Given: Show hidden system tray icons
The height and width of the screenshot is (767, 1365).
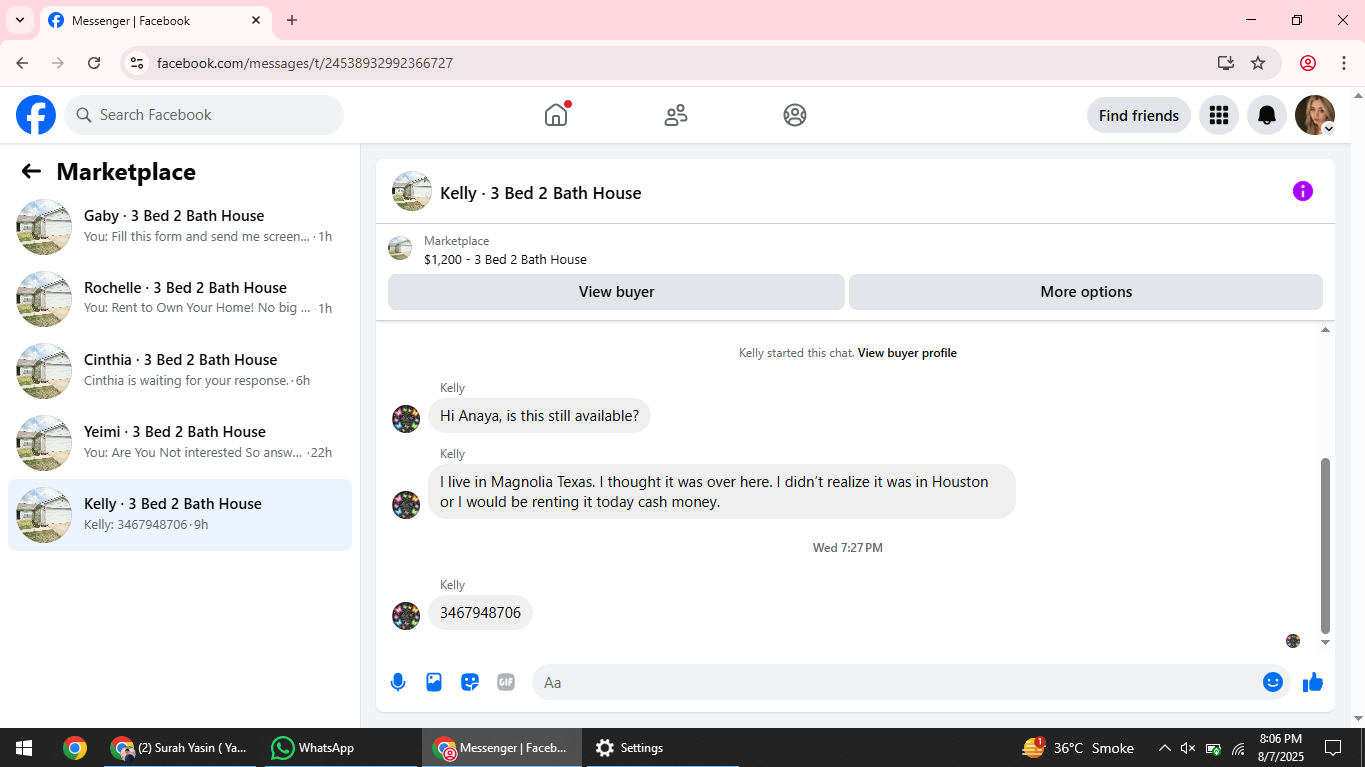Looking at the screenshot, I should click(1164, 748).
